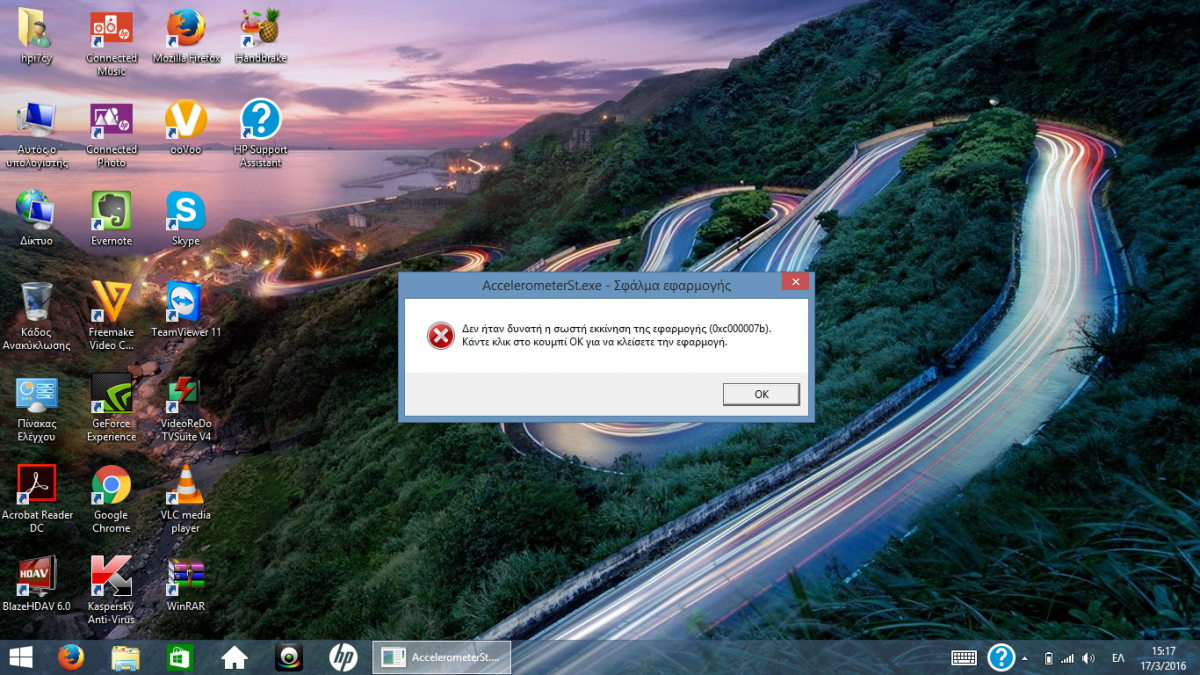Select the Κάδος Ανακύκλωσης recycle bin
Viewport: 1200px width, 675px height.
click(36, 316)
